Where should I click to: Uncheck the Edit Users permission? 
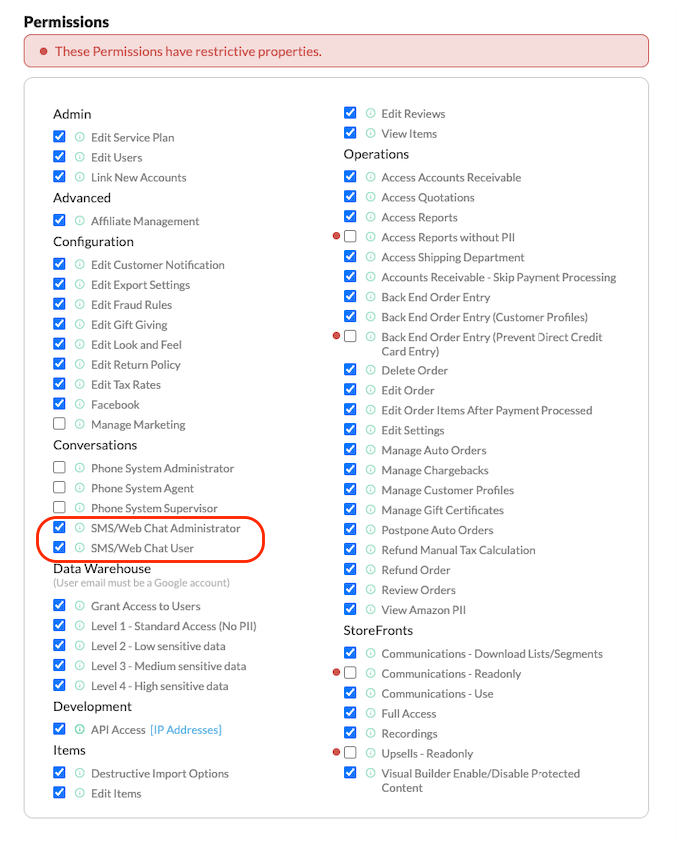[x=59, y=156]
